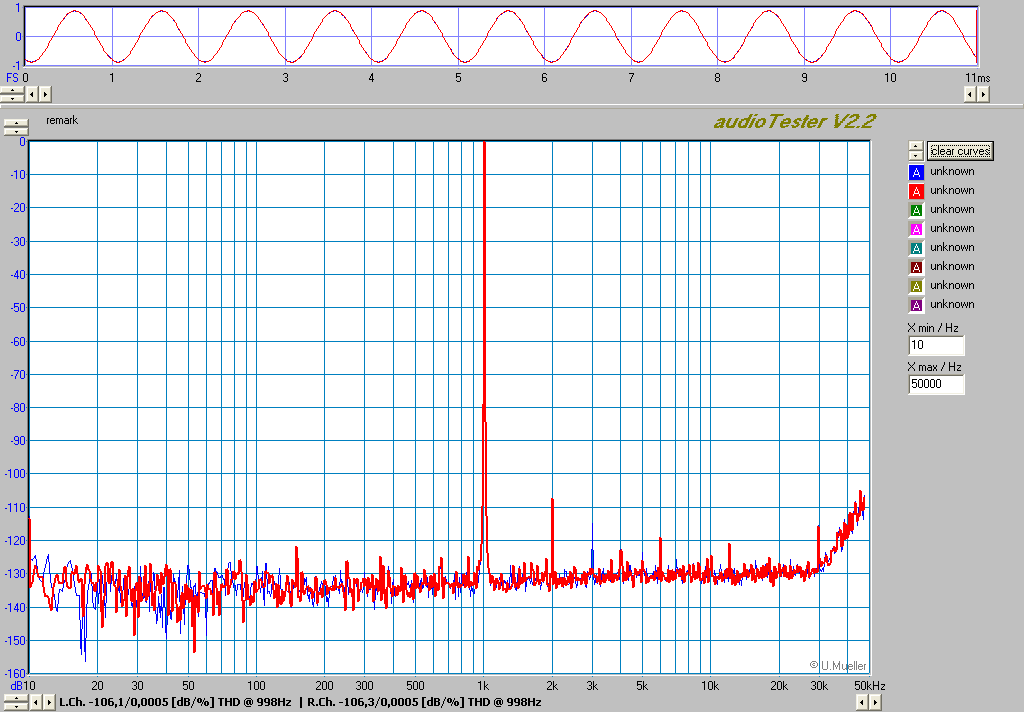Viewport: 1024px width, 712px height.
Task: Click the remark label above the spectrum
Action: (62, 120)
